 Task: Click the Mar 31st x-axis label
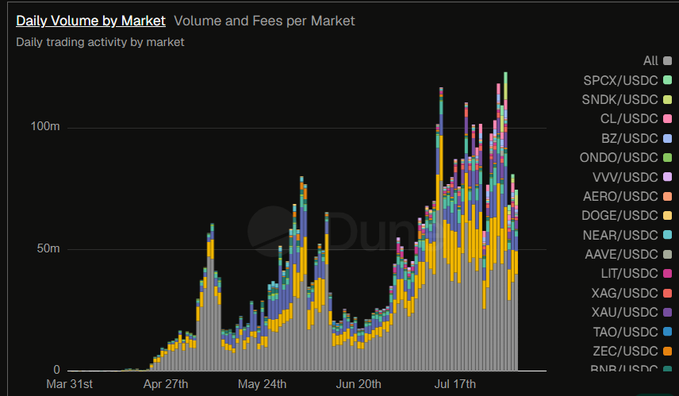(69, 384)
